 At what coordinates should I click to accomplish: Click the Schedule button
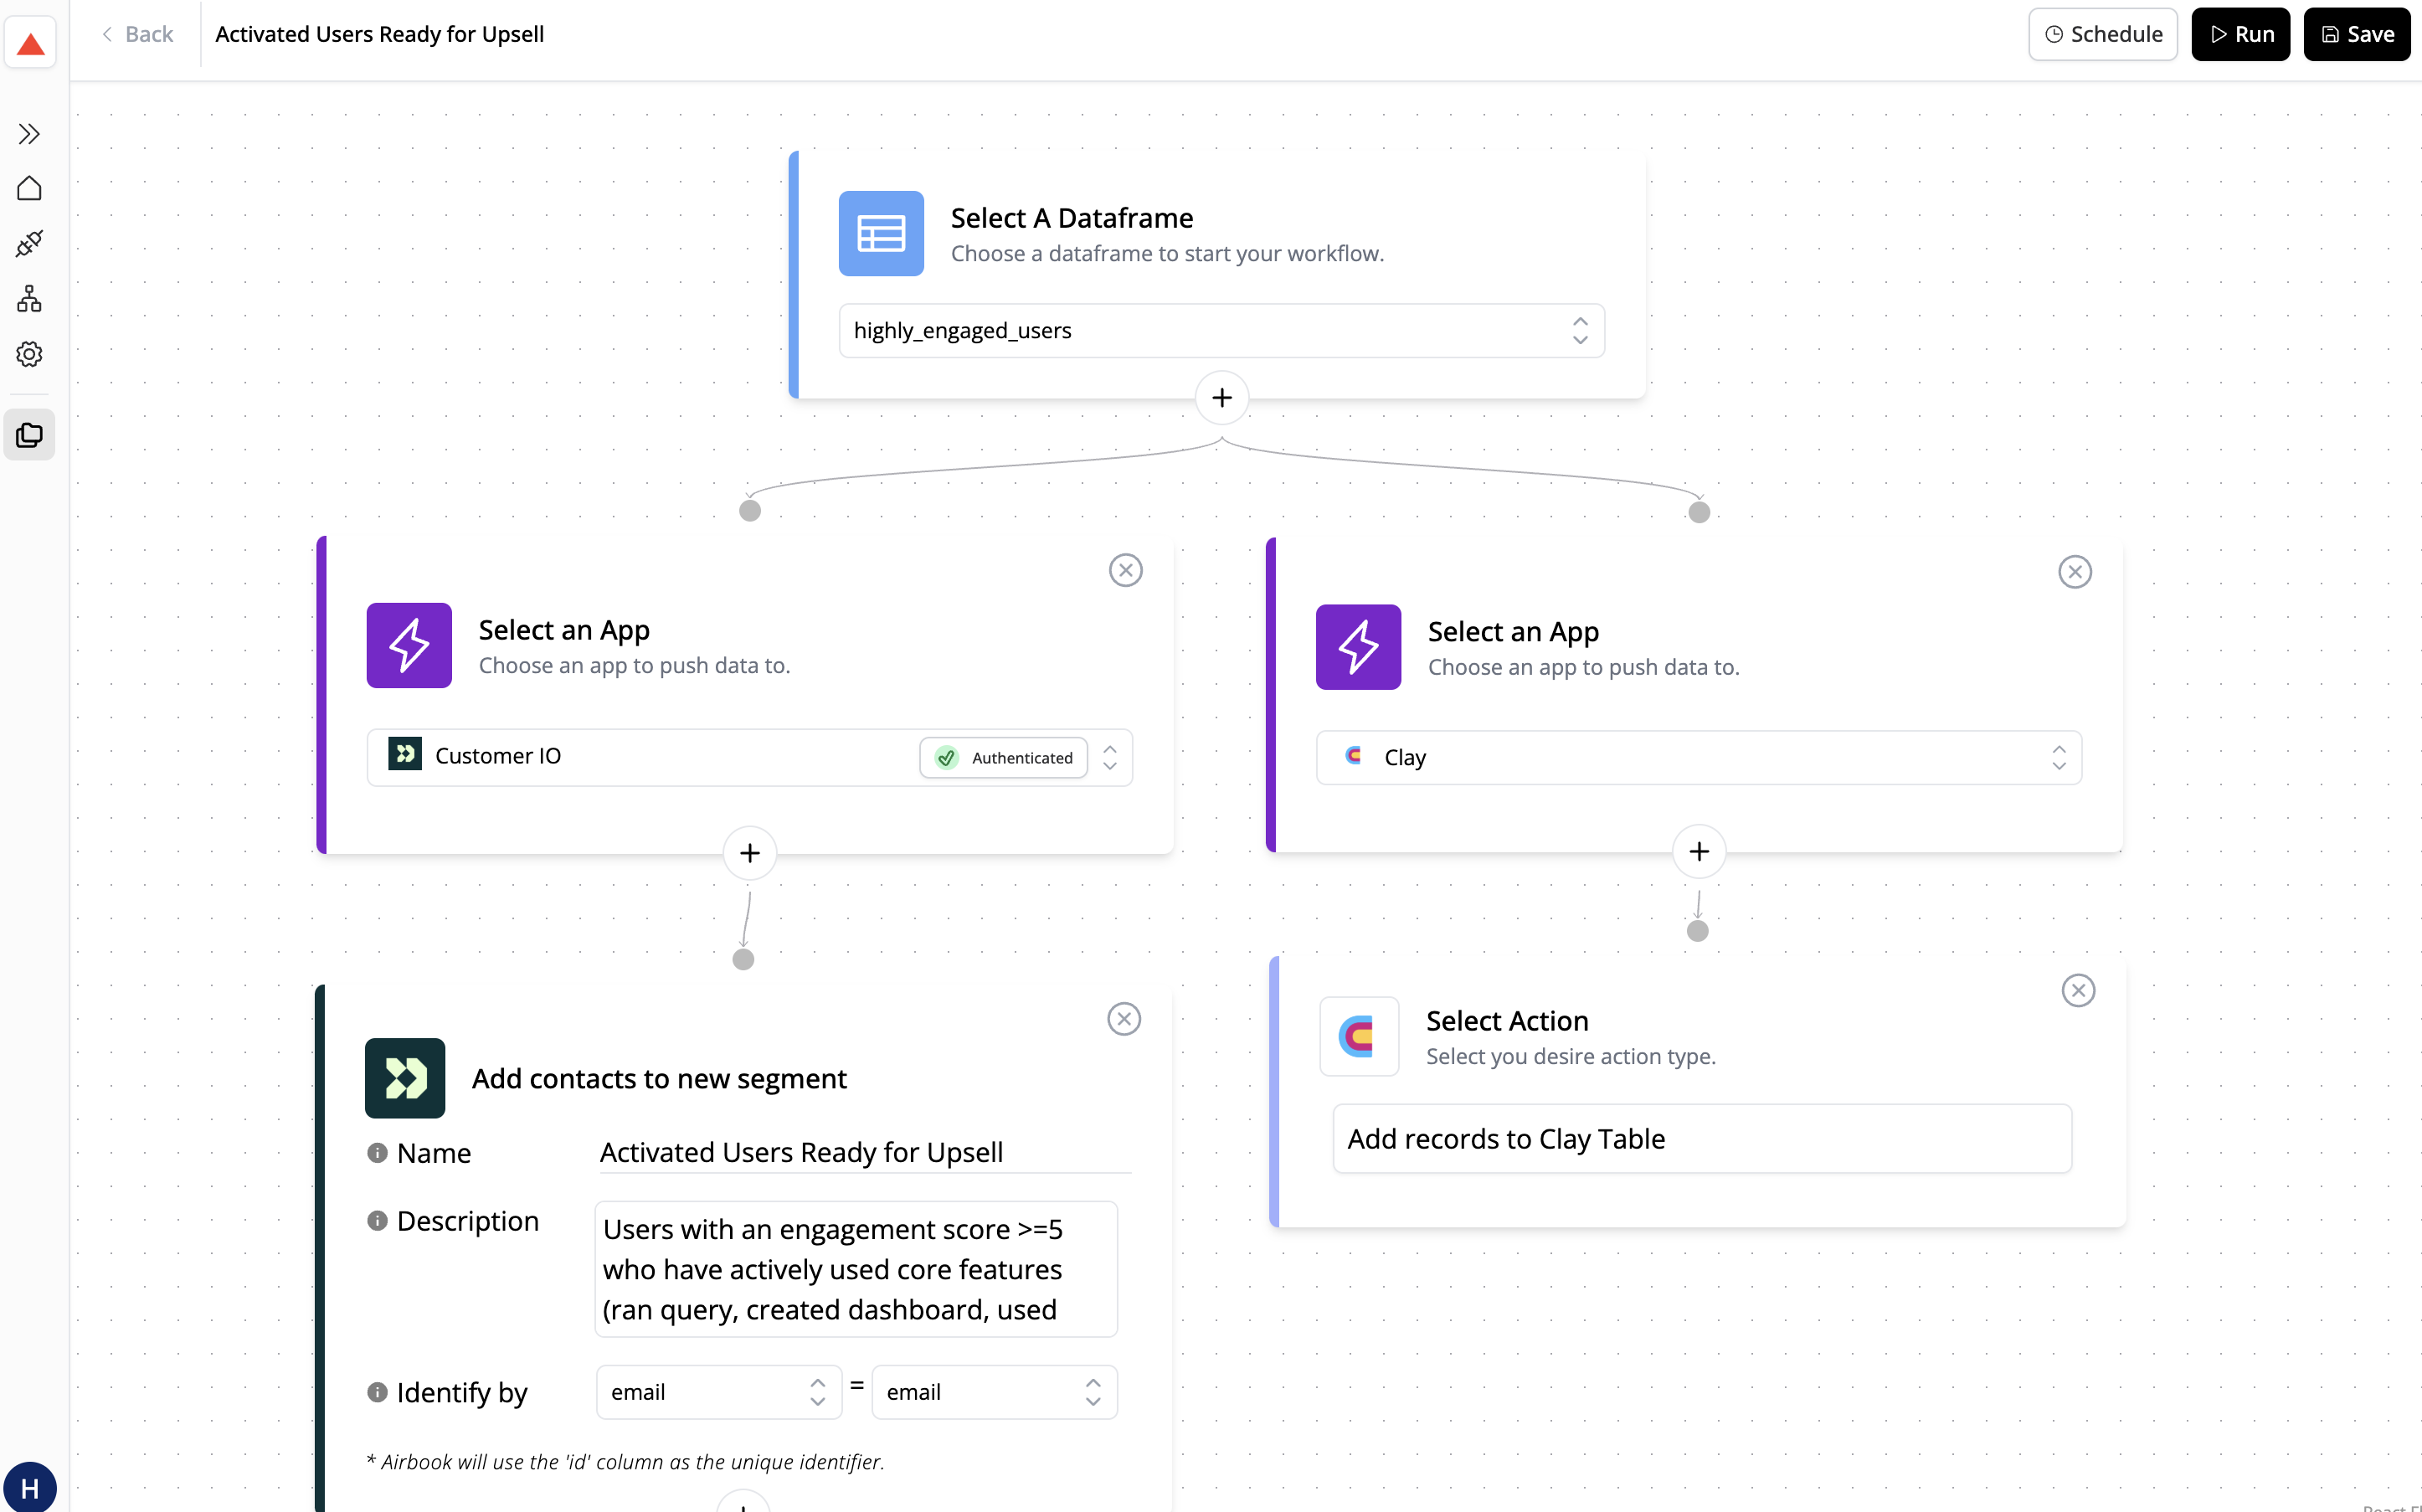point(2102,34)
